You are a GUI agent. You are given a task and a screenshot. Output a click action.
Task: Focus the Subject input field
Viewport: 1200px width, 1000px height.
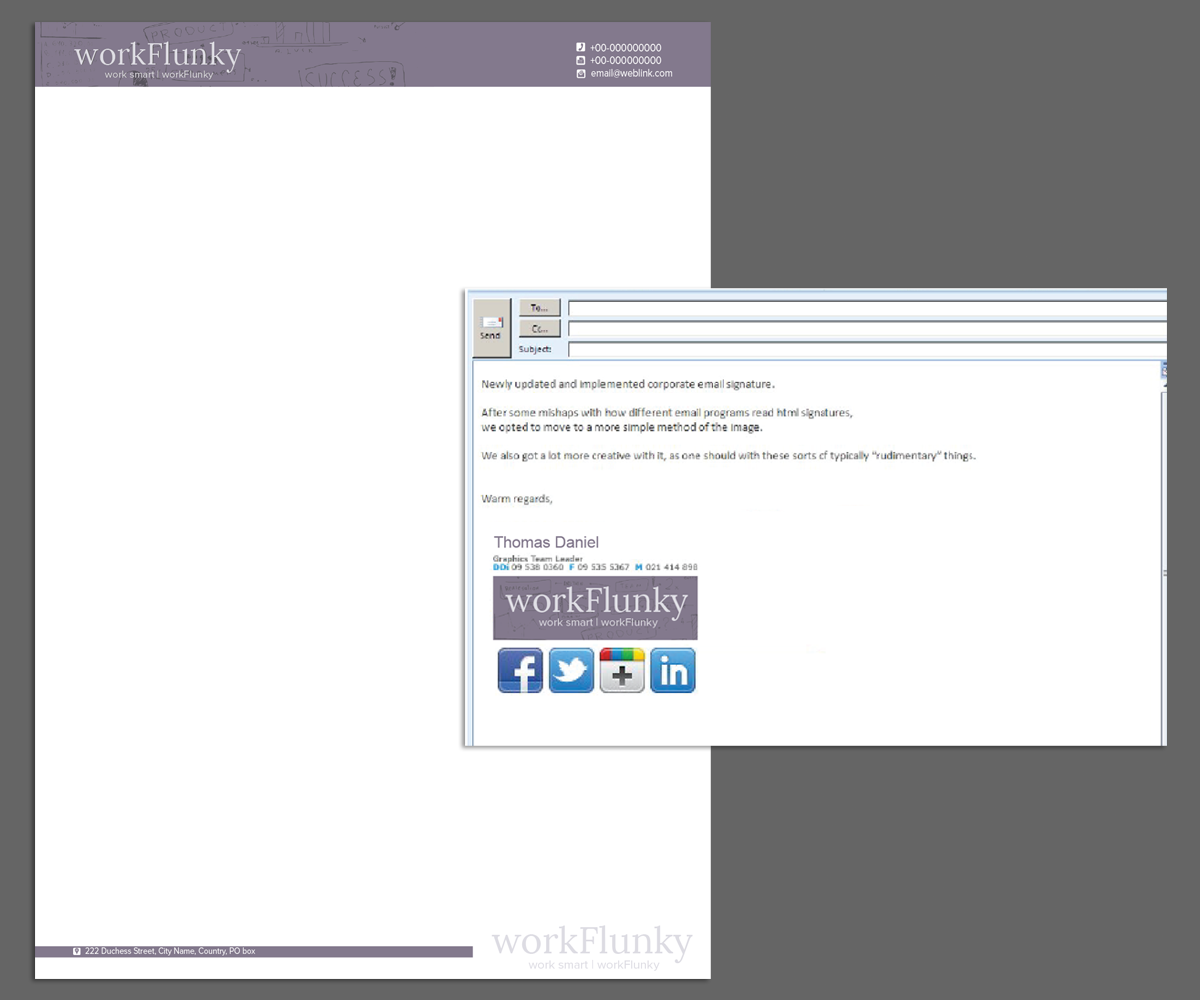click(867, 349)
